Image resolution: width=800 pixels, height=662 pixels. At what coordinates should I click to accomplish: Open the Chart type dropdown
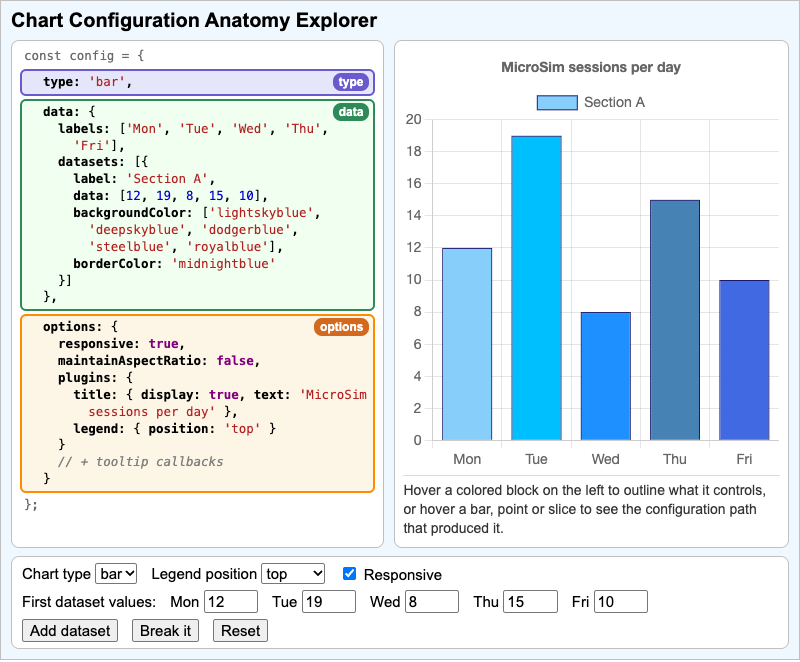[x=116, y=574]
